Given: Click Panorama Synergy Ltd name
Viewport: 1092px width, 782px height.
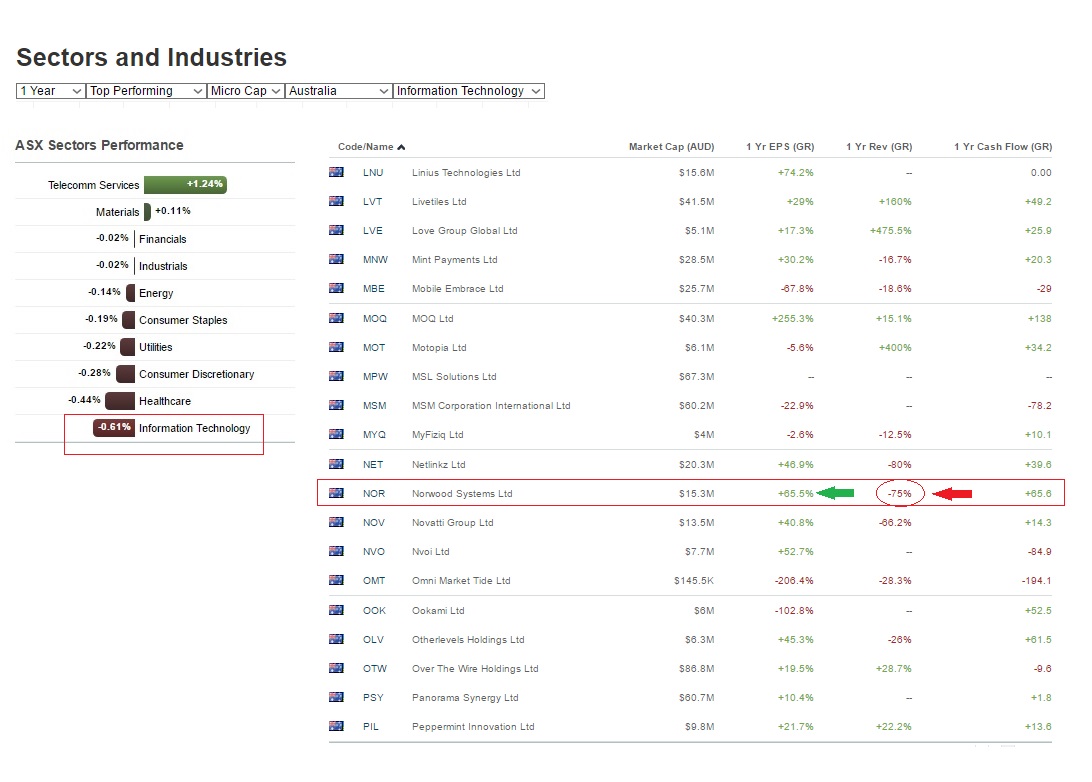Looking at the screenshot, I should tap(465, 698).
